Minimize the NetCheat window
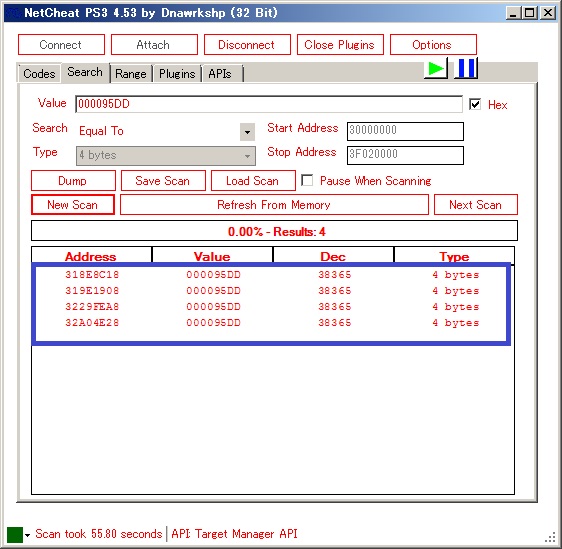Viewport: 562px width, 549px height. click(513, 14)
